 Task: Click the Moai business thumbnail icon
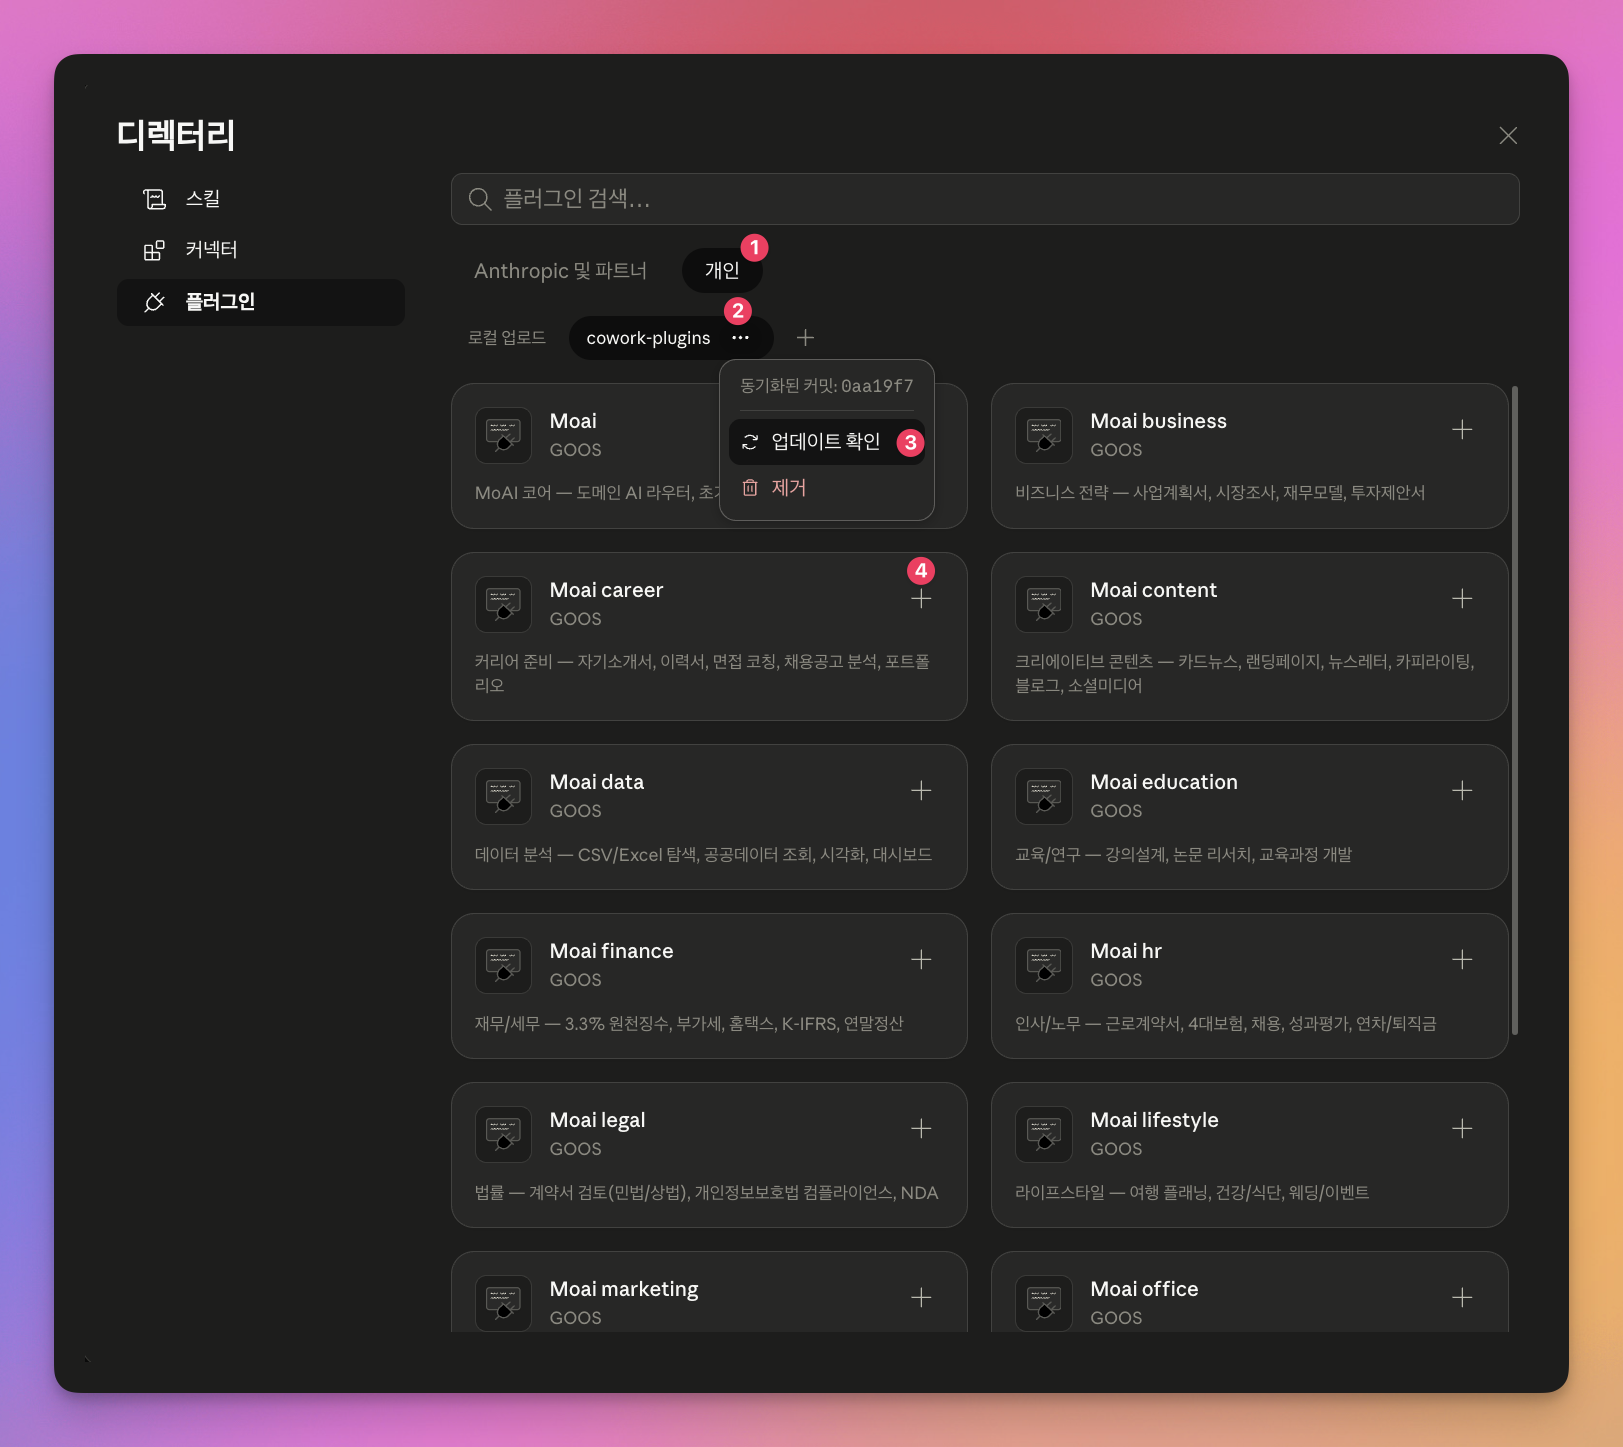1043,435
